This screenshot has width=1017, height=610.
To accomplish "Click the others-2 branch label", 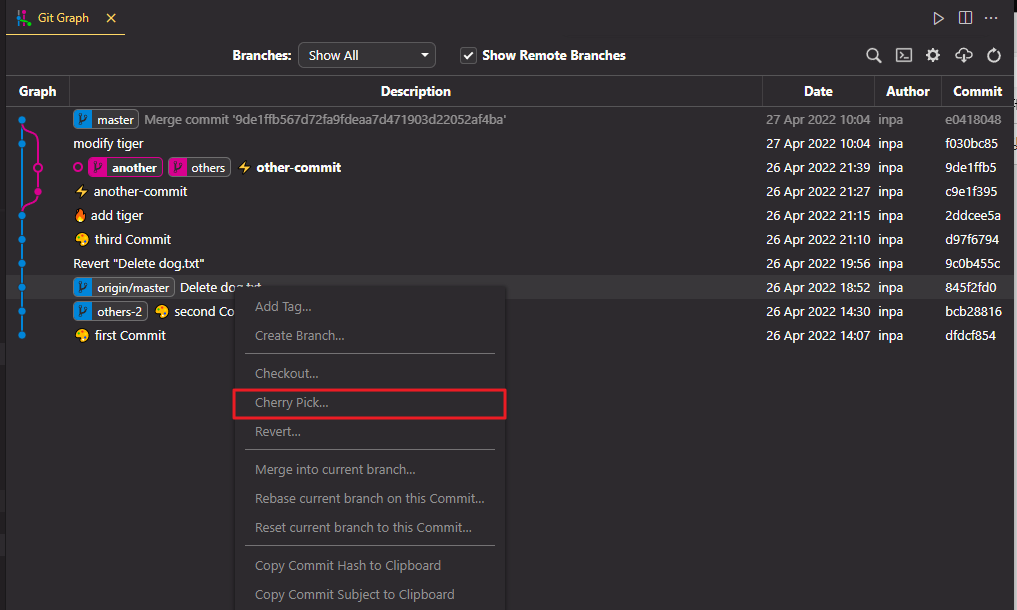I will click(x=110, y=311).
